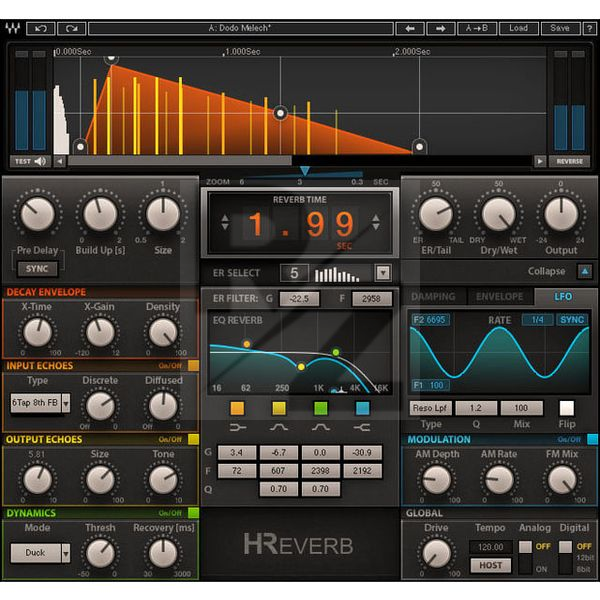Screen dimensions: 600x600
Task: Redo the last change
Action: (72, 28)
